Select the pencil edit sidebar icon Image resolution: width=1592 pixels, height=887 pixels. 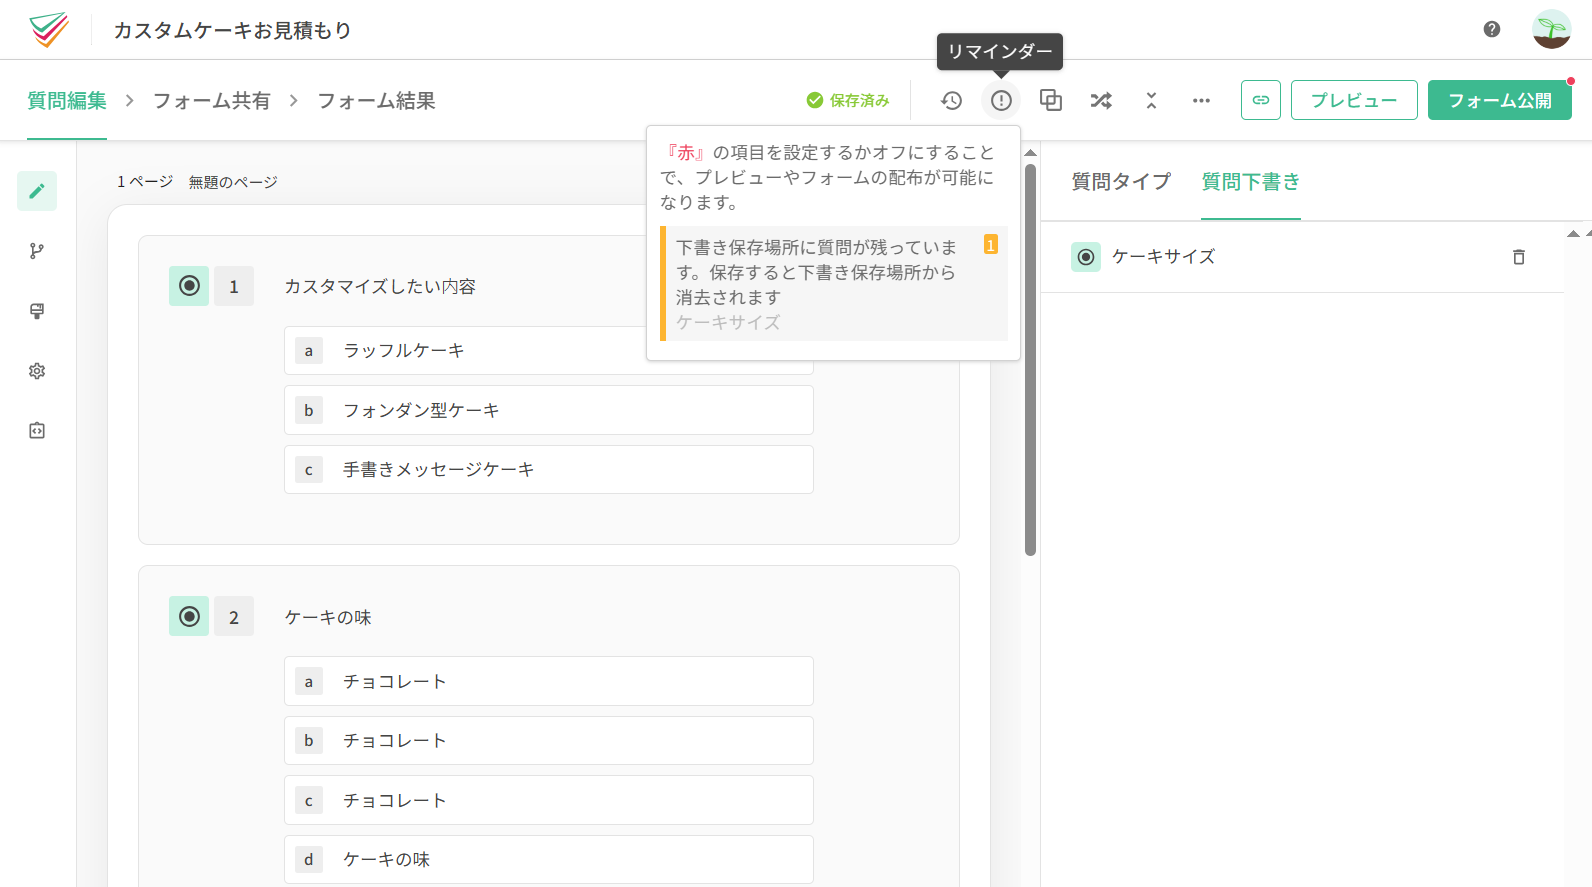coord(37,191)
